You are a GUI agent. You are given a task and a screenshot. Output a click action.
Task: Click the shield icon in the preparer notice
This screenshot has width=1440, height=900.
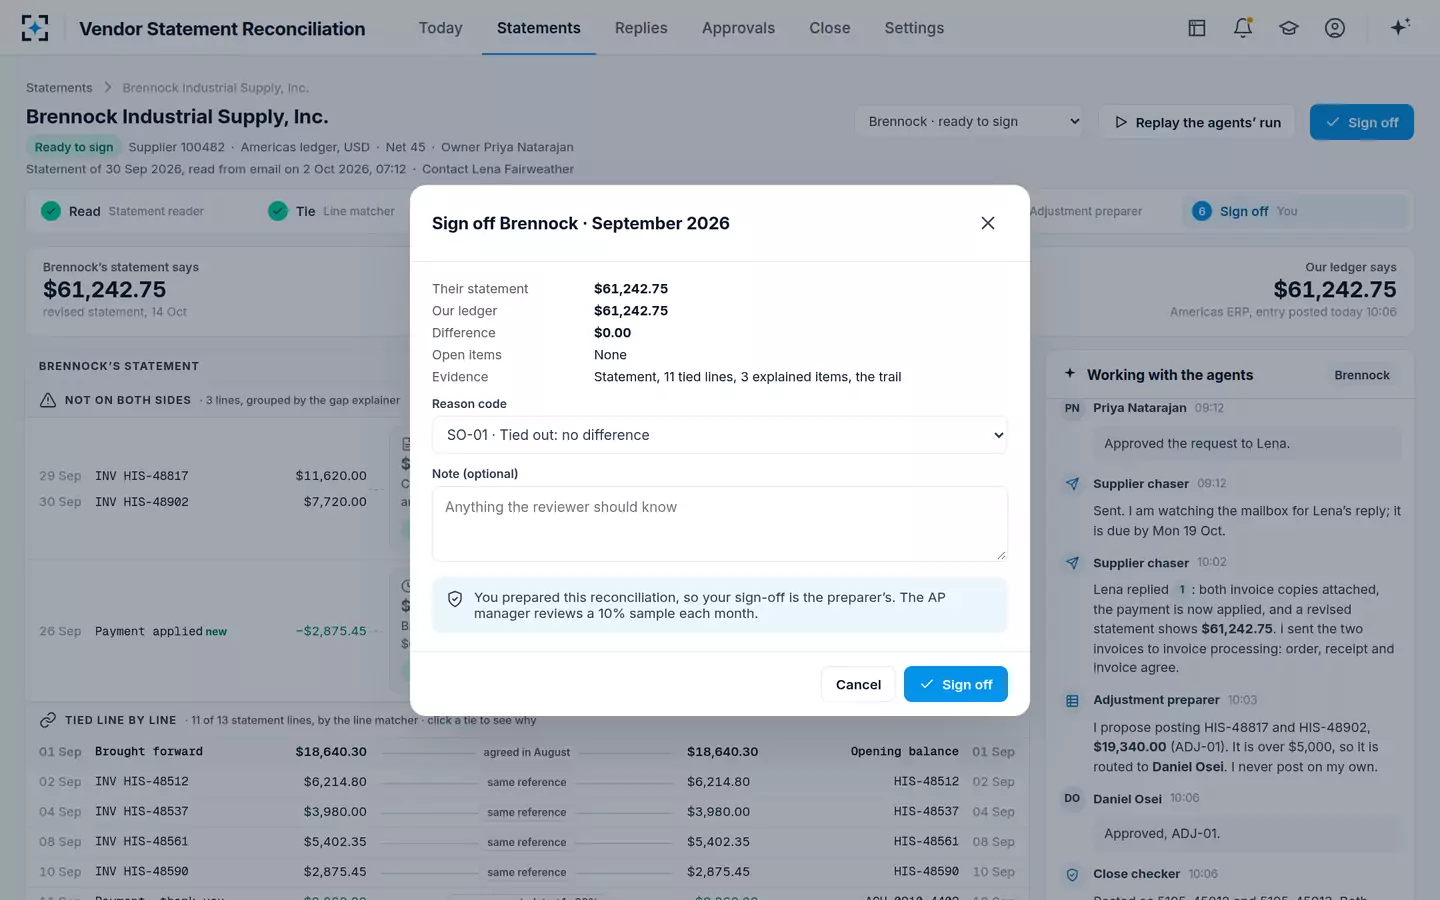pyautogui.click(x=455, y=599)
